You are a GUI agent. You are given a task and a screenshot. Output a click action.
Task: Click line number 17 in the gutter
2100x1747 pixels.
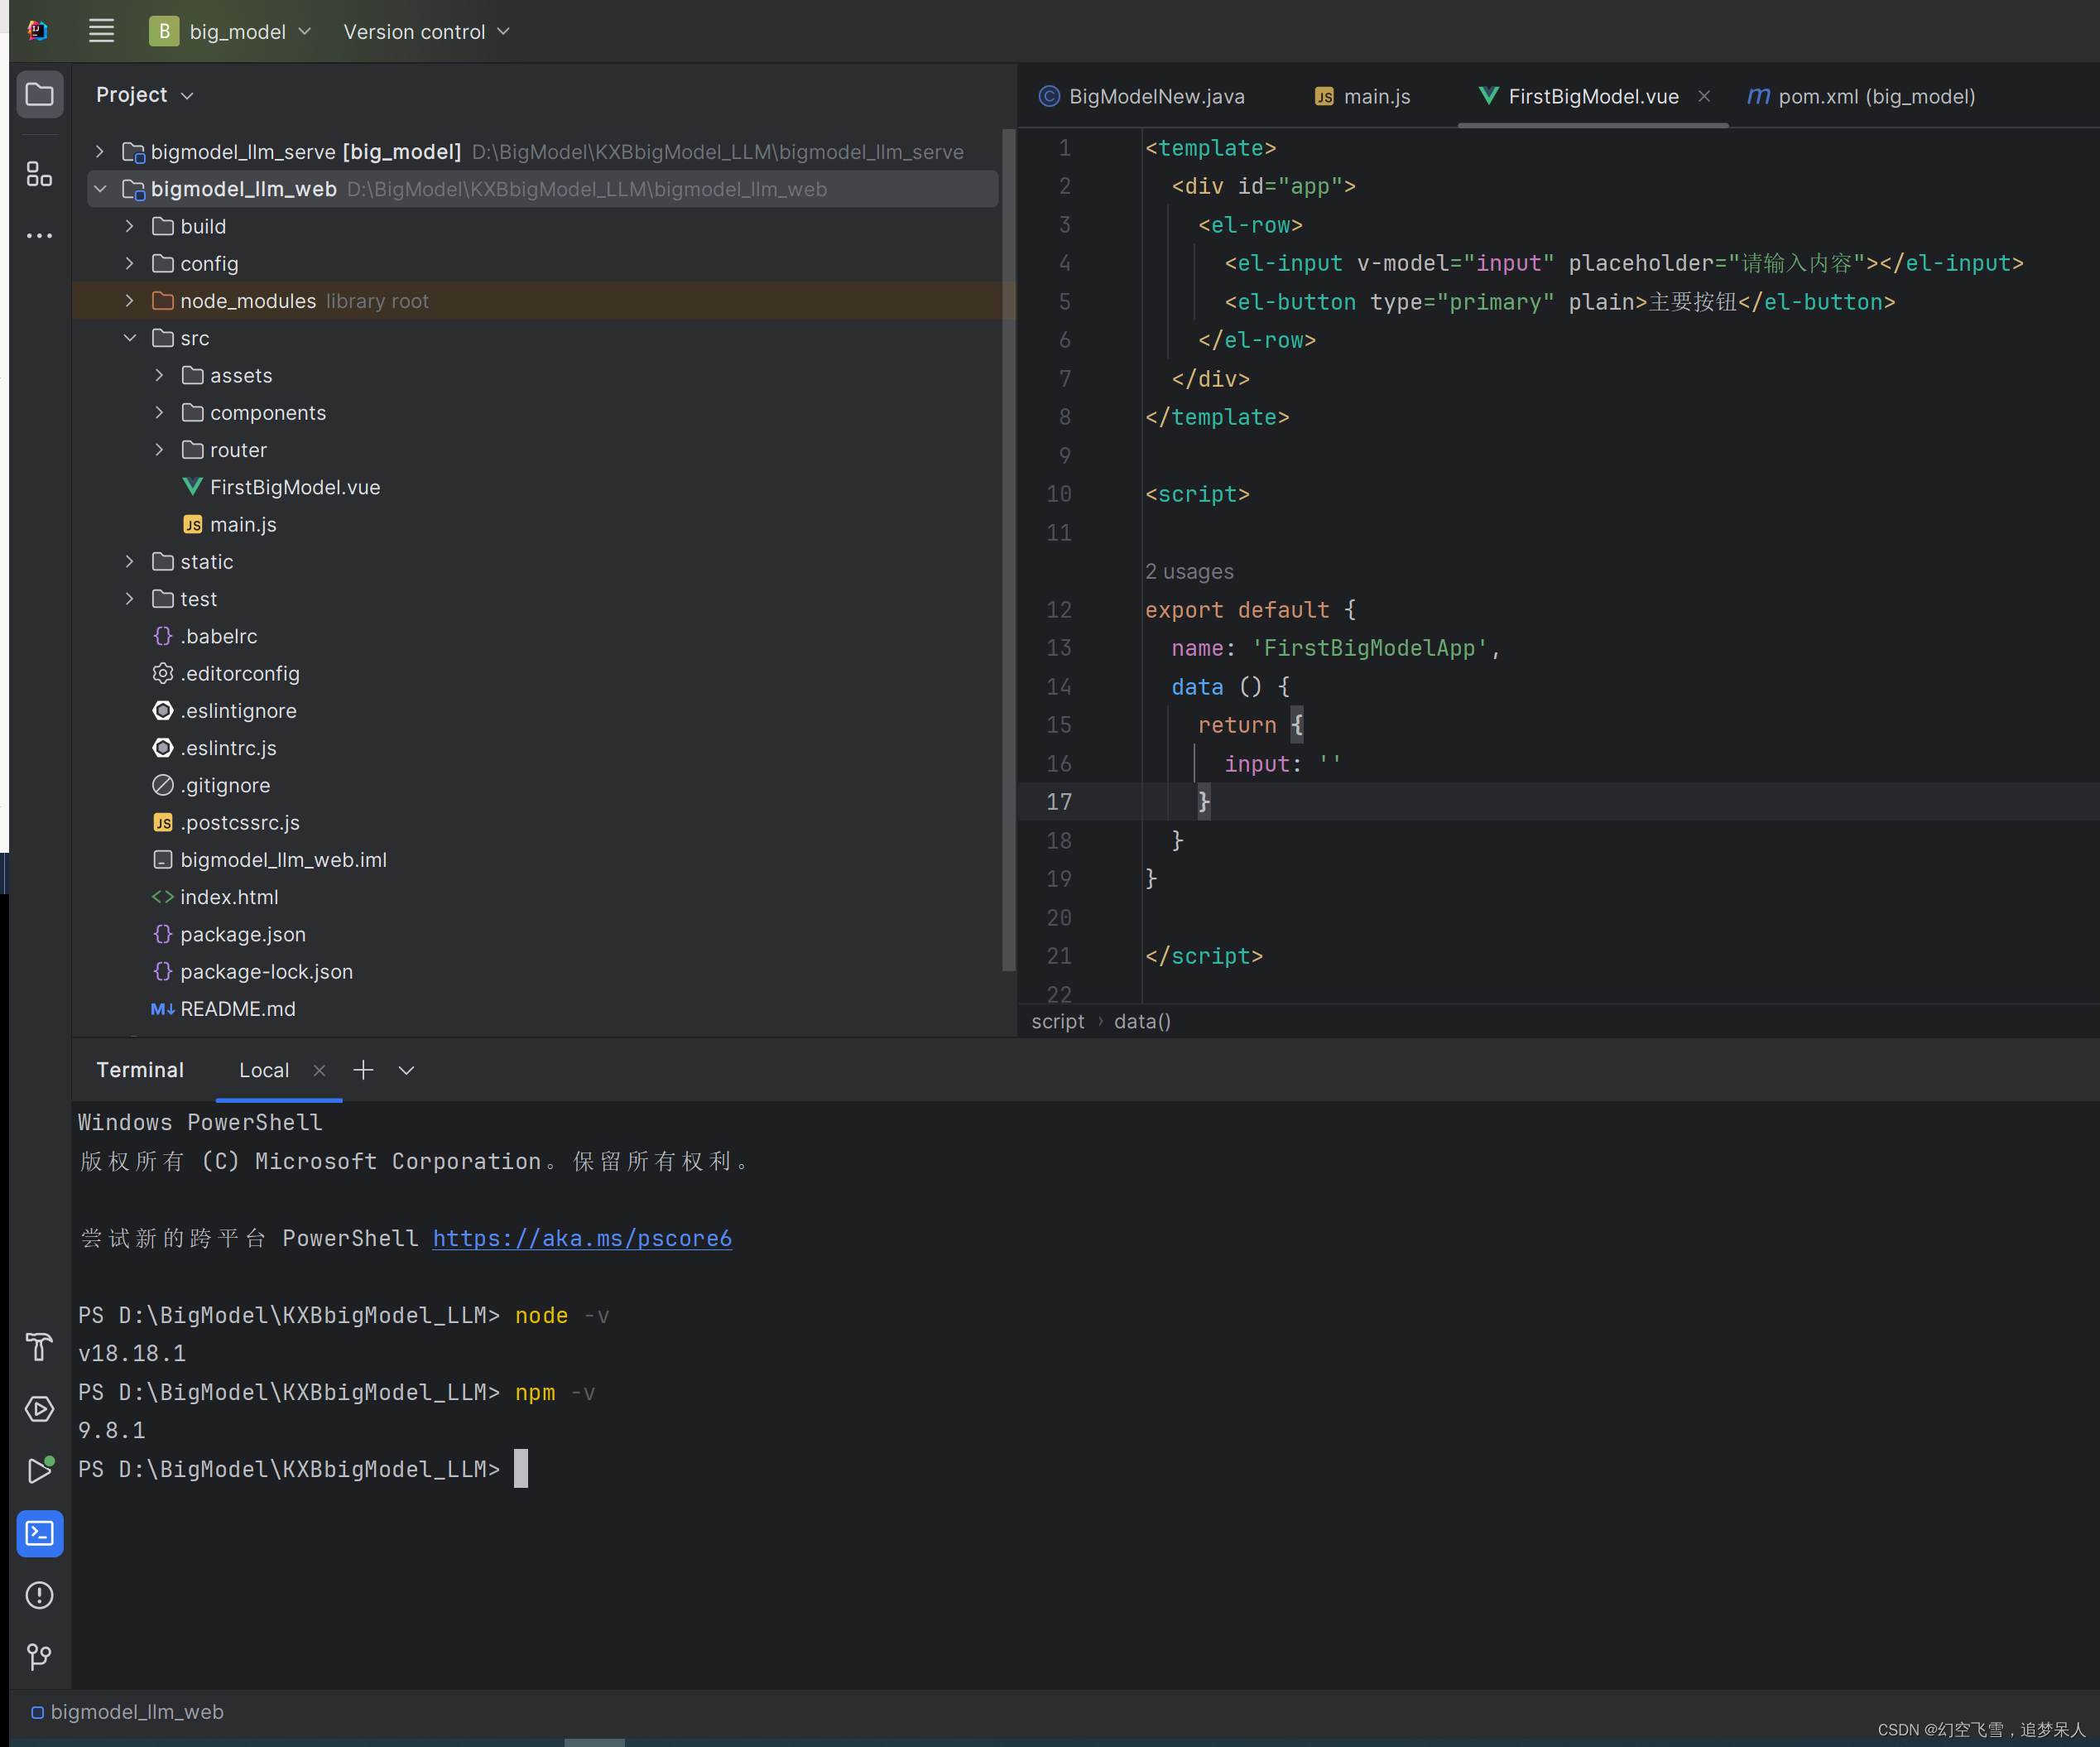coord(1059,802)
